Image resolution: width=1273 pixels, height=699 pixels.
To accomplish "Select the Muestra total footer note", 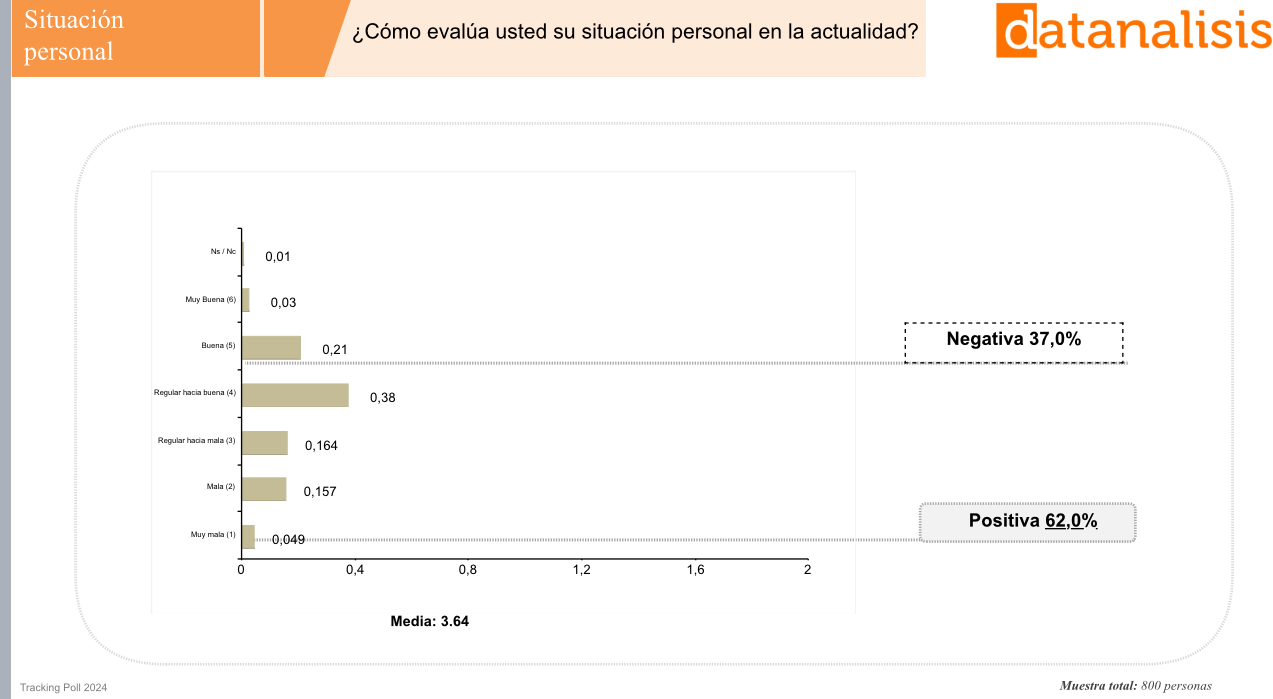I will (1135, 686).
